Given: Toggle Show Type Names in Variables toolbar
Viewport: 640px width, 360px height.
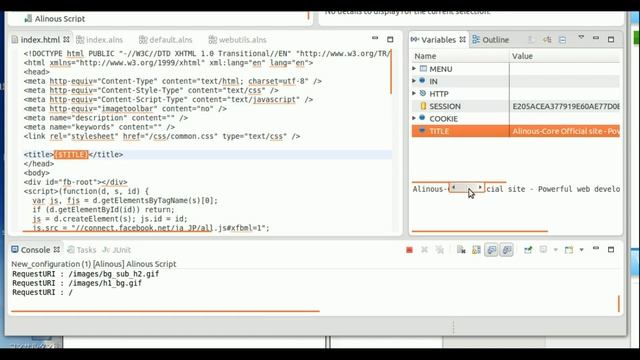Looking at the screenshot, I should pos(531,40).
